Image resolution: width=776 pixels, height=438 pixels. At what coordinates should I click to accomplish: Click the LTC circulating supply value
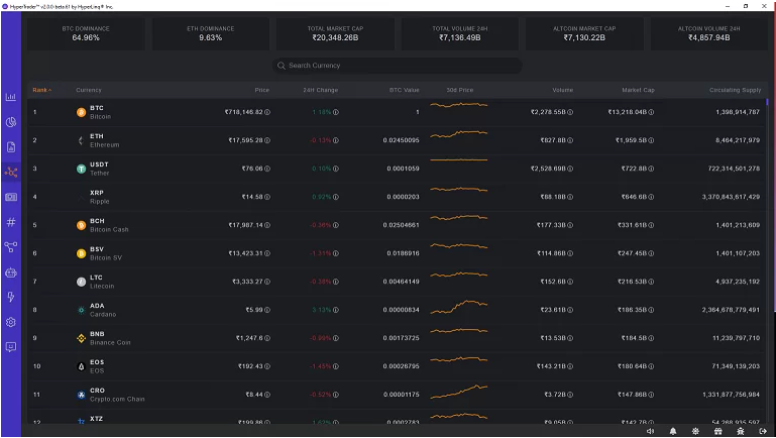click(737, 282)
